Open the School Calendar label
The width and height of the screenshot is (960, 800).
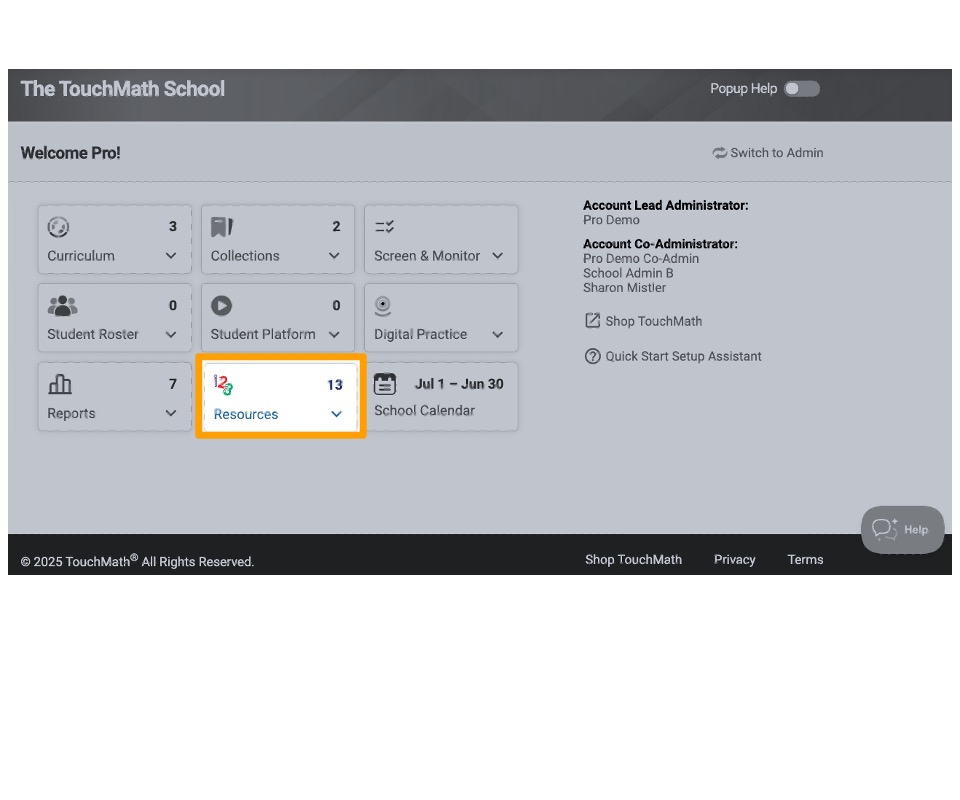[x=424, y=411]
